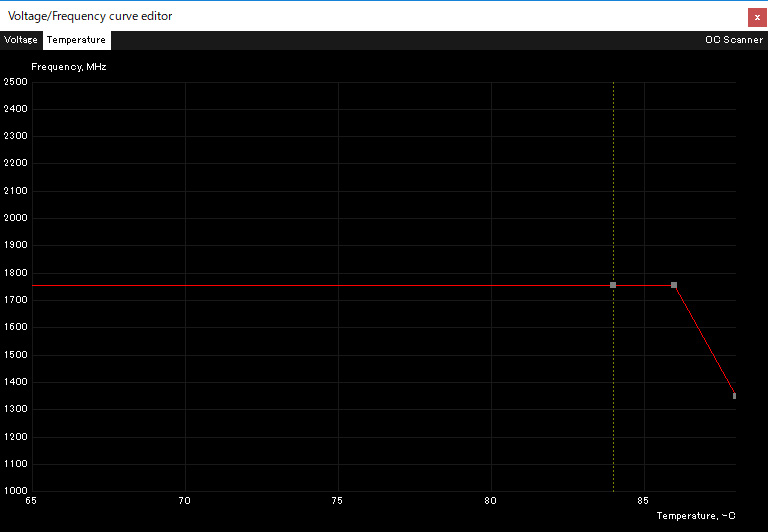Click the Voltage/Frequency curve editor title
Viewport: 768px width, 532px height.
coord(90,16)
